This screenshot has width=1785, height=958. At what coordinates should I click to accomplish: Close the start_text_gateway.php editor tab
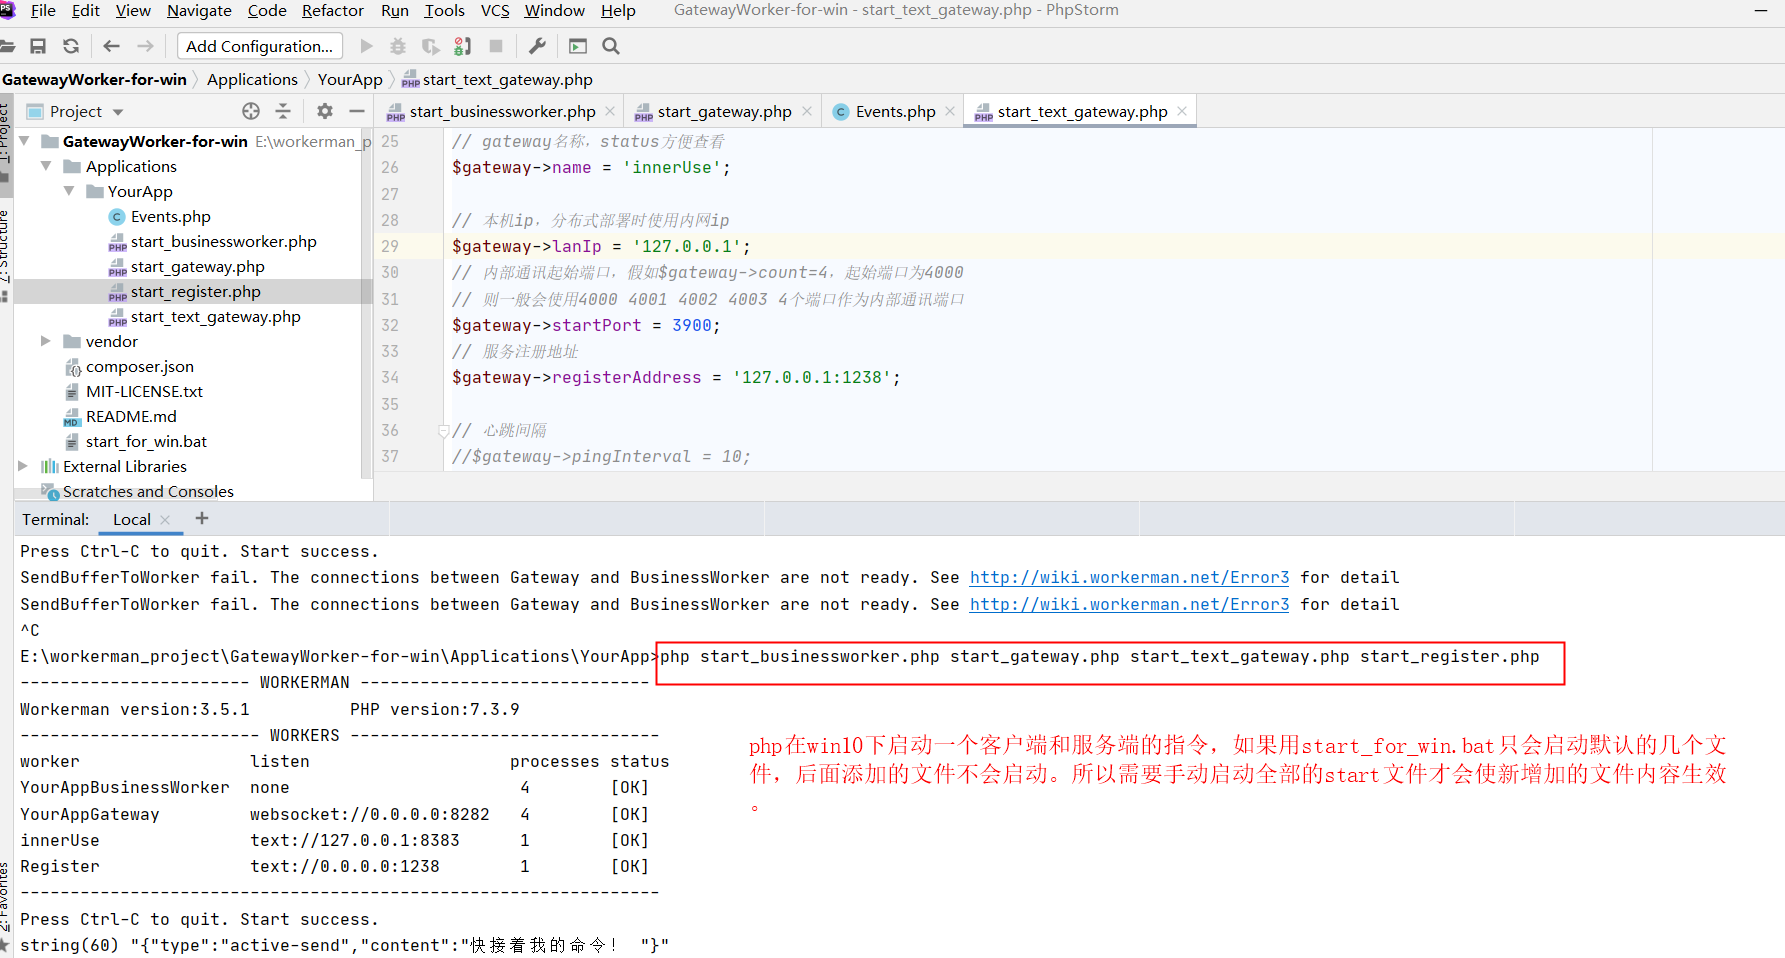1182,111
